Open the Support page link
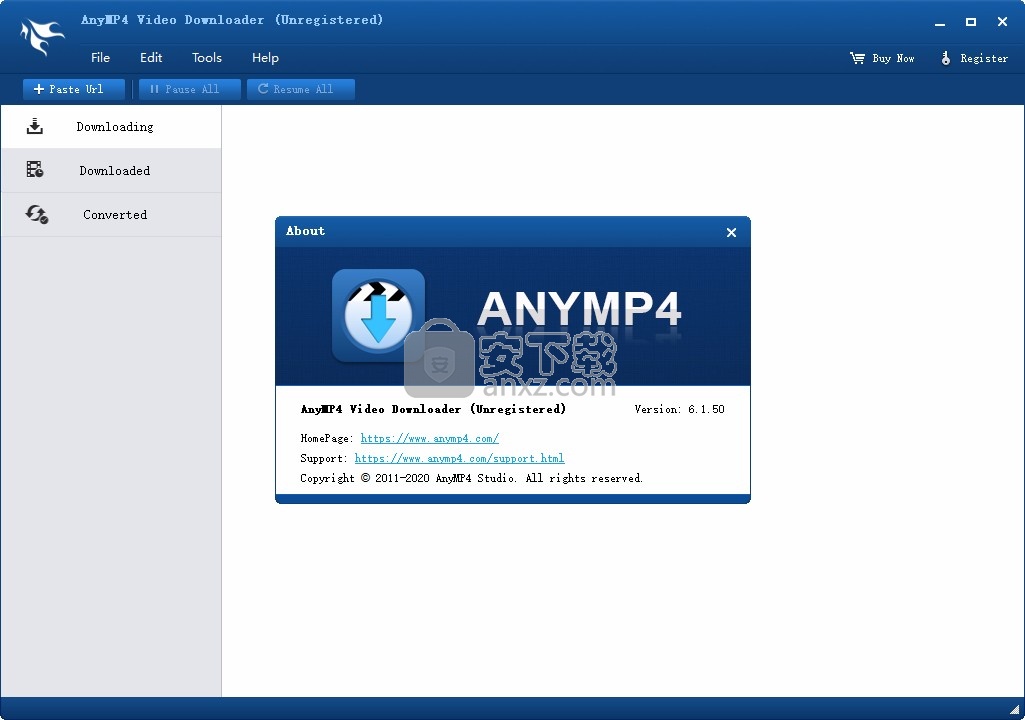Screen dimensions: 1025x720 click(x=459, y=458)
